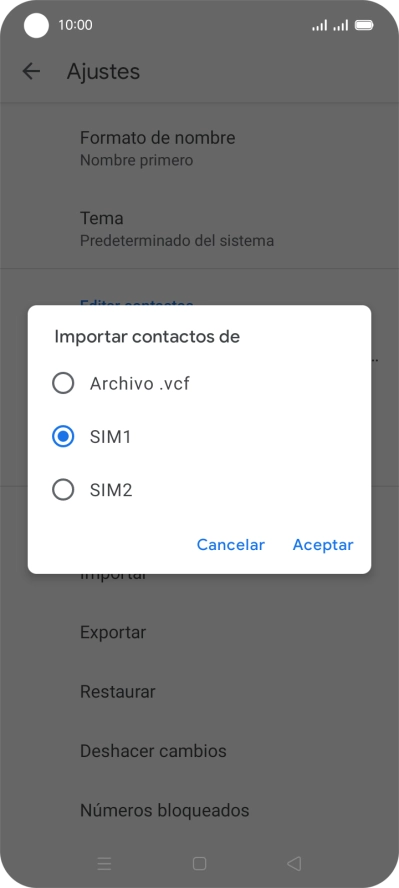The image size is (399, 888).
Task: Dismiss the dialog with Cancelar
Action: click(x=230, y=544)
